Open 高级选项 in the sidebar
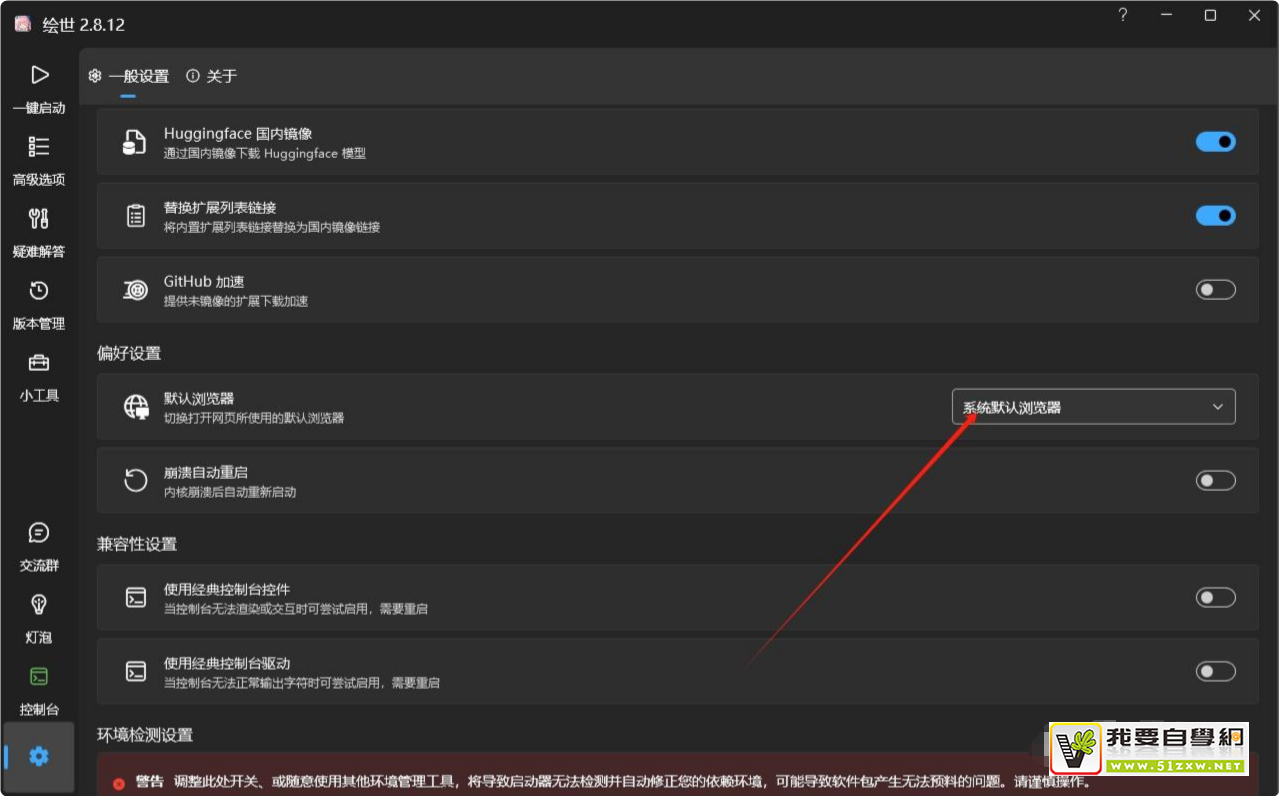Screen dimensions: 1279x796 point(39,159)
